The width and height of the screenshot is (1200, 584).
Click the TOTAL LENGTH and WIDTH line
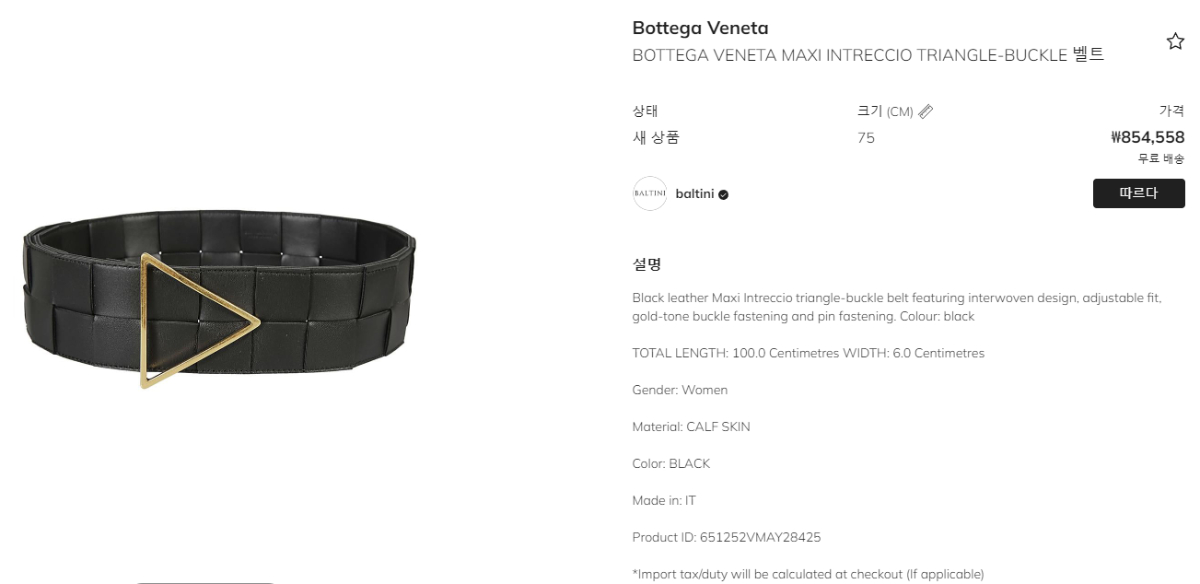tap(808, 353)
